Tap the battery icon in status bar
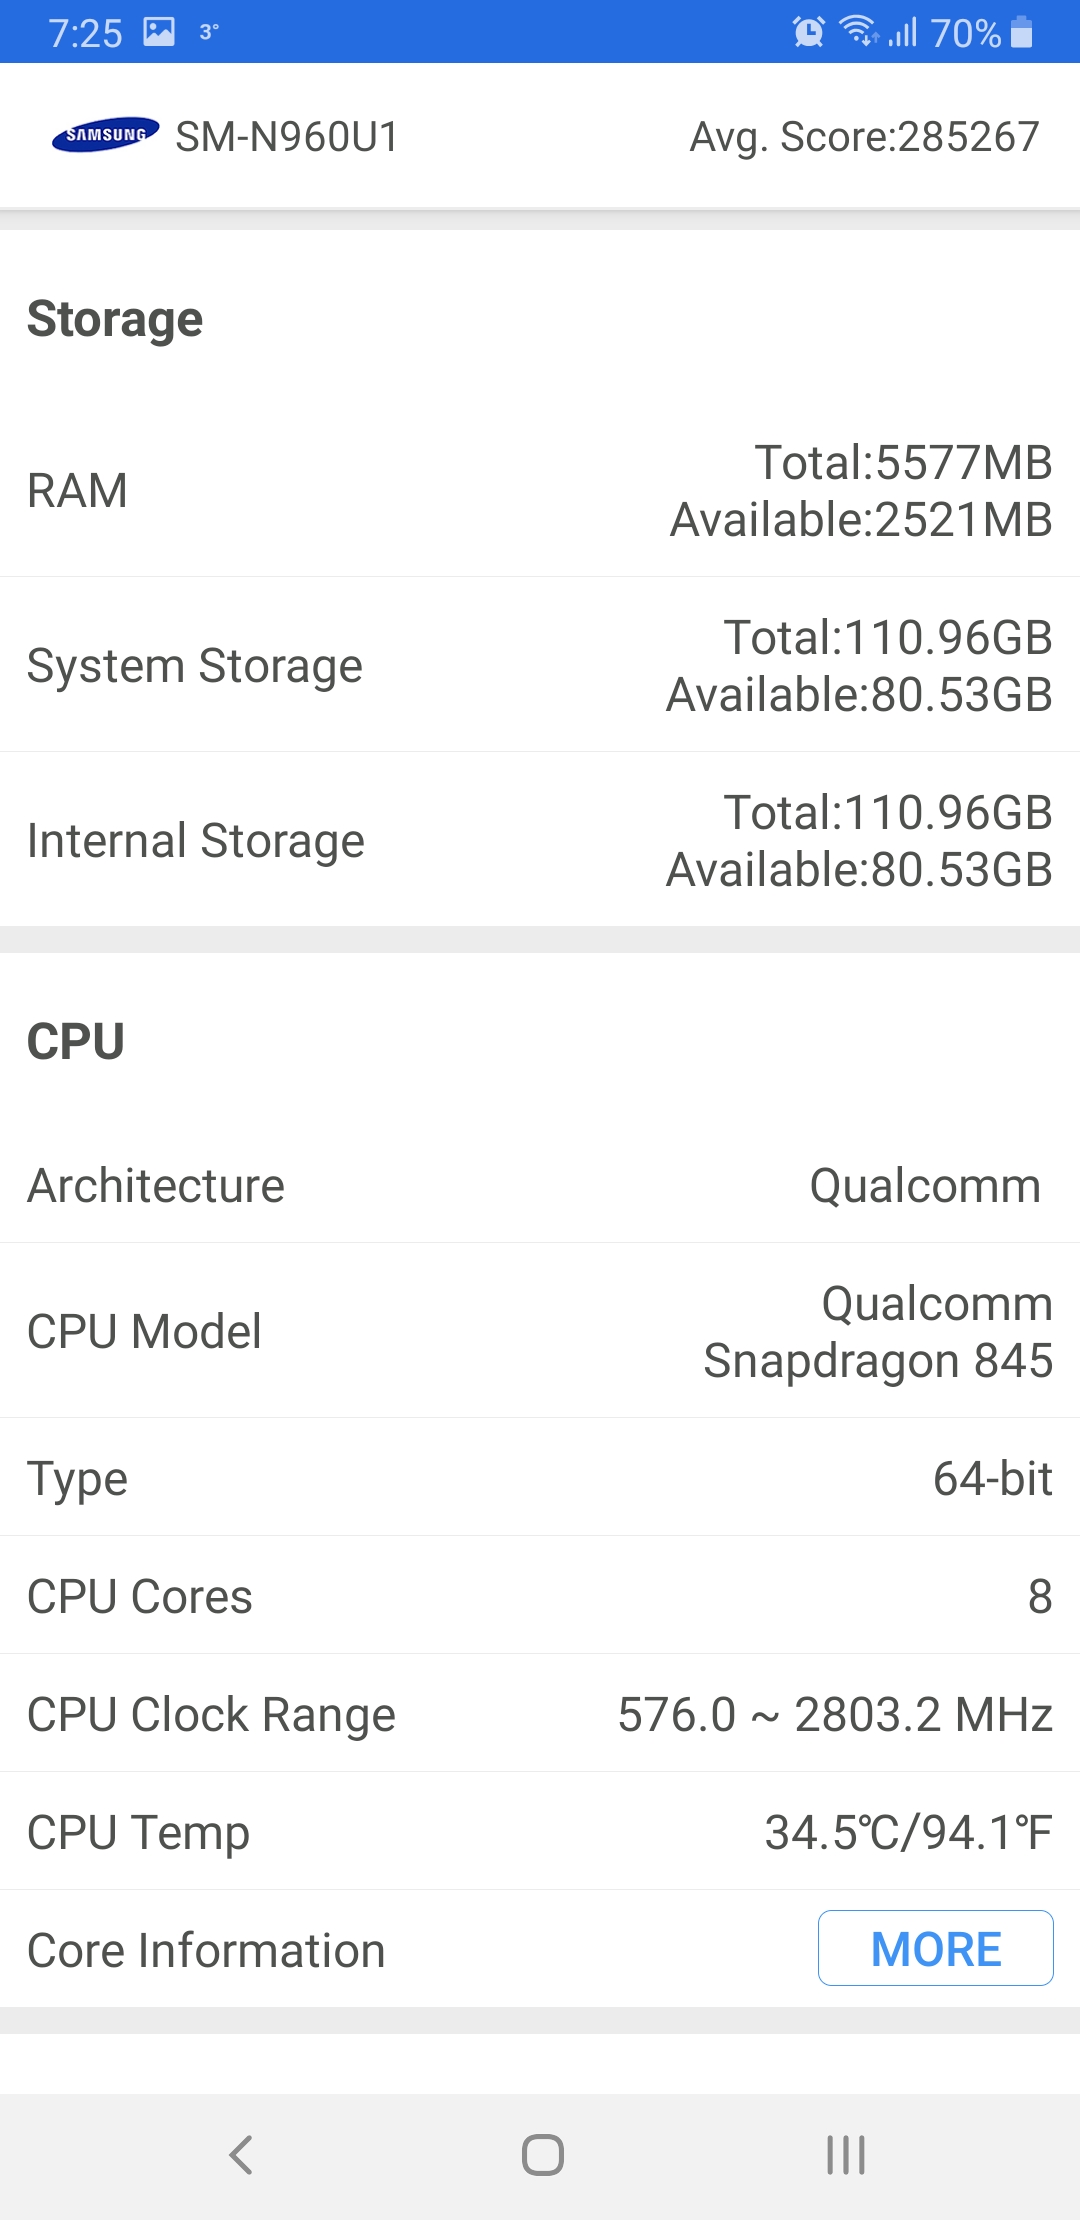The height and width of the screenshot is (2220, 1080). (1021, 32)
